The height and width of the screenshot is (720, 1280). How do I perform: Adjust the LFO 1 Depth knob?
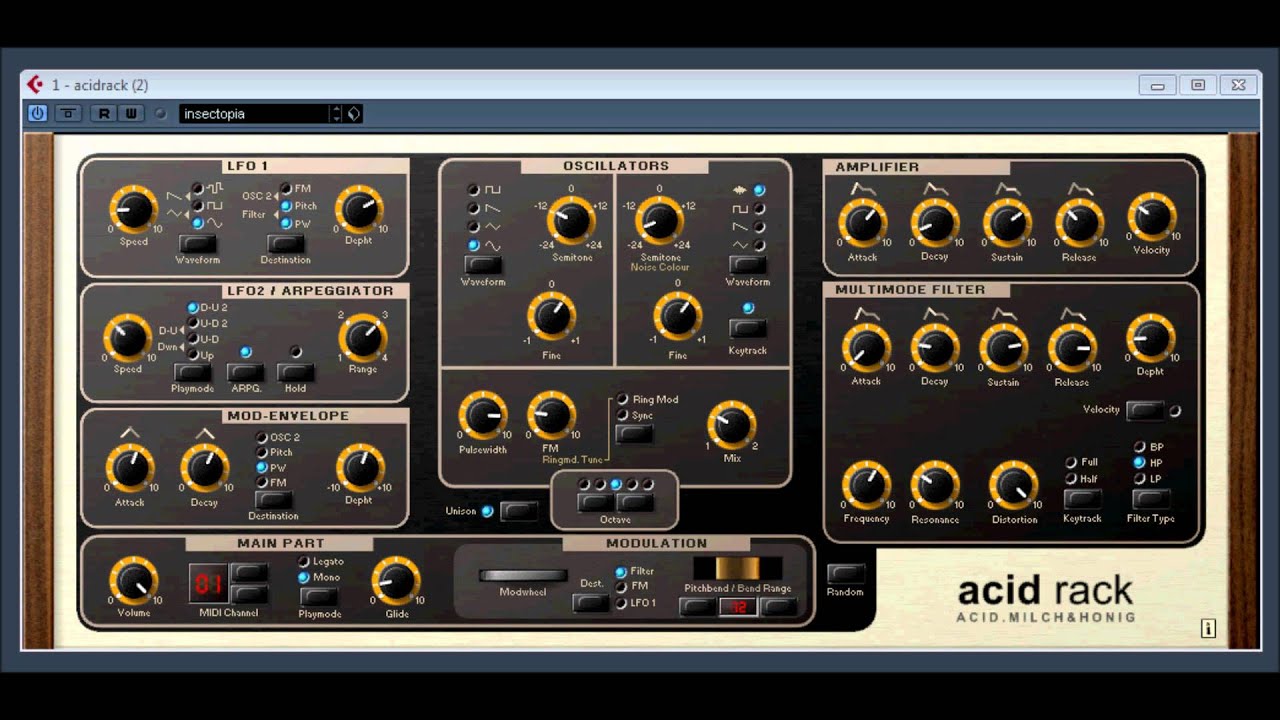[x=358, y=209]
